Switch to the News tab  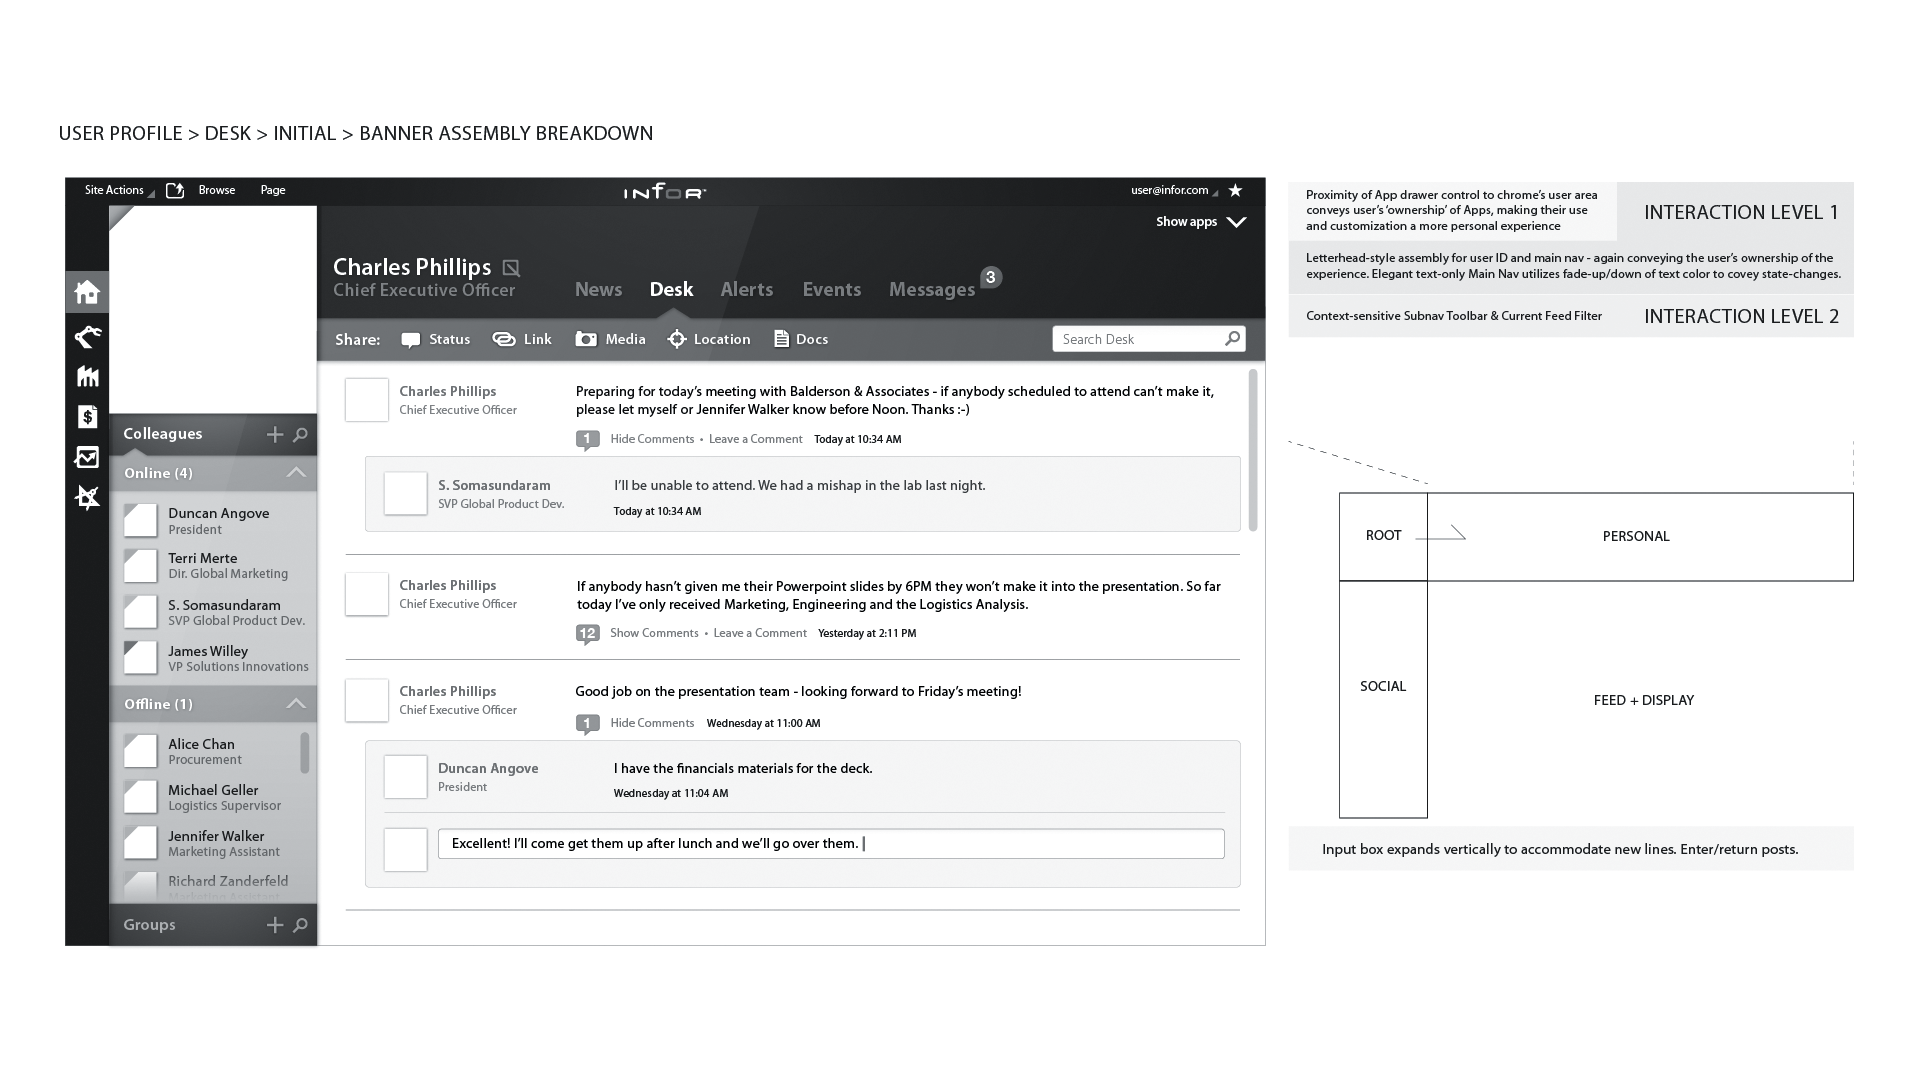pyautogui.click(x=598, y=289)
